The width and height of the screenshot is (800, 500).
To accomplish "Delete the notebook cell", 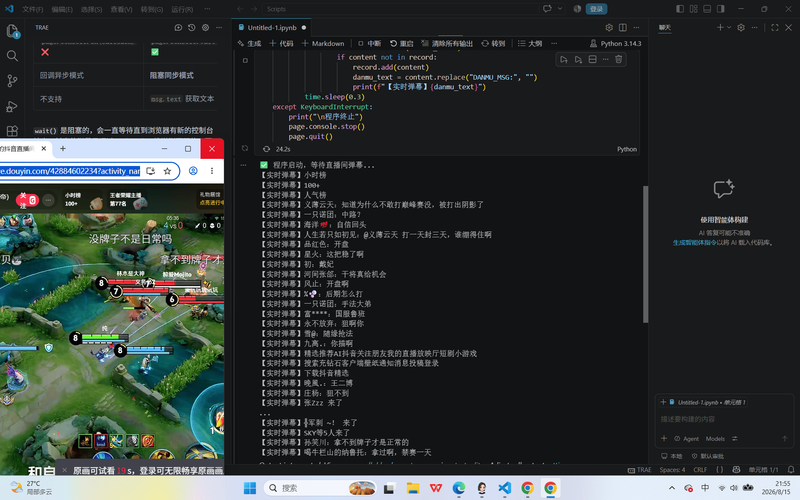I will coord(618,60).
